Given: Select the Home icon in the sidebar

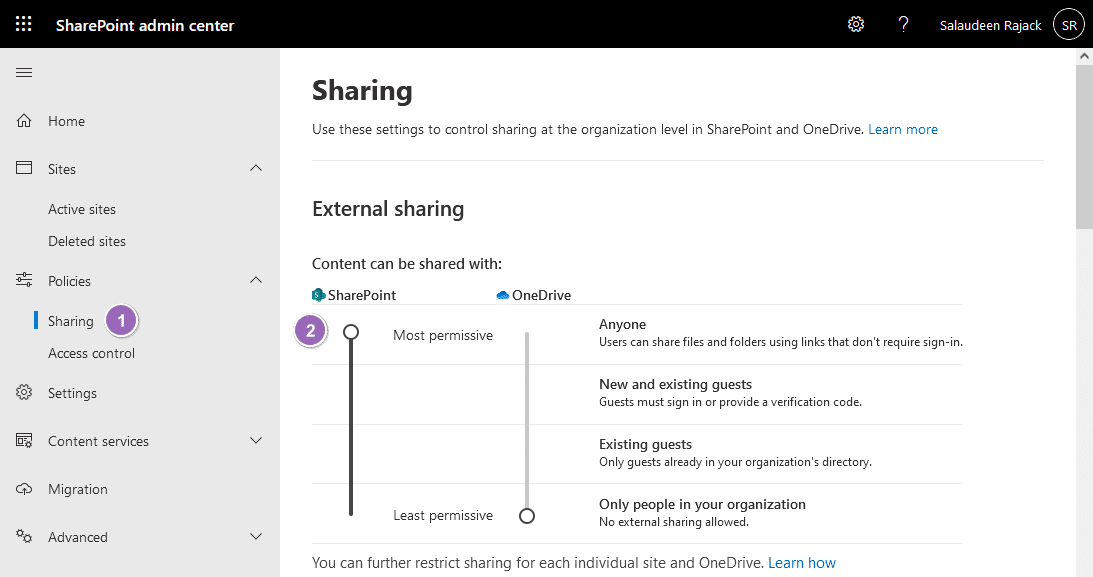Looking at the screenshot, I should click(x=24, y=120).
